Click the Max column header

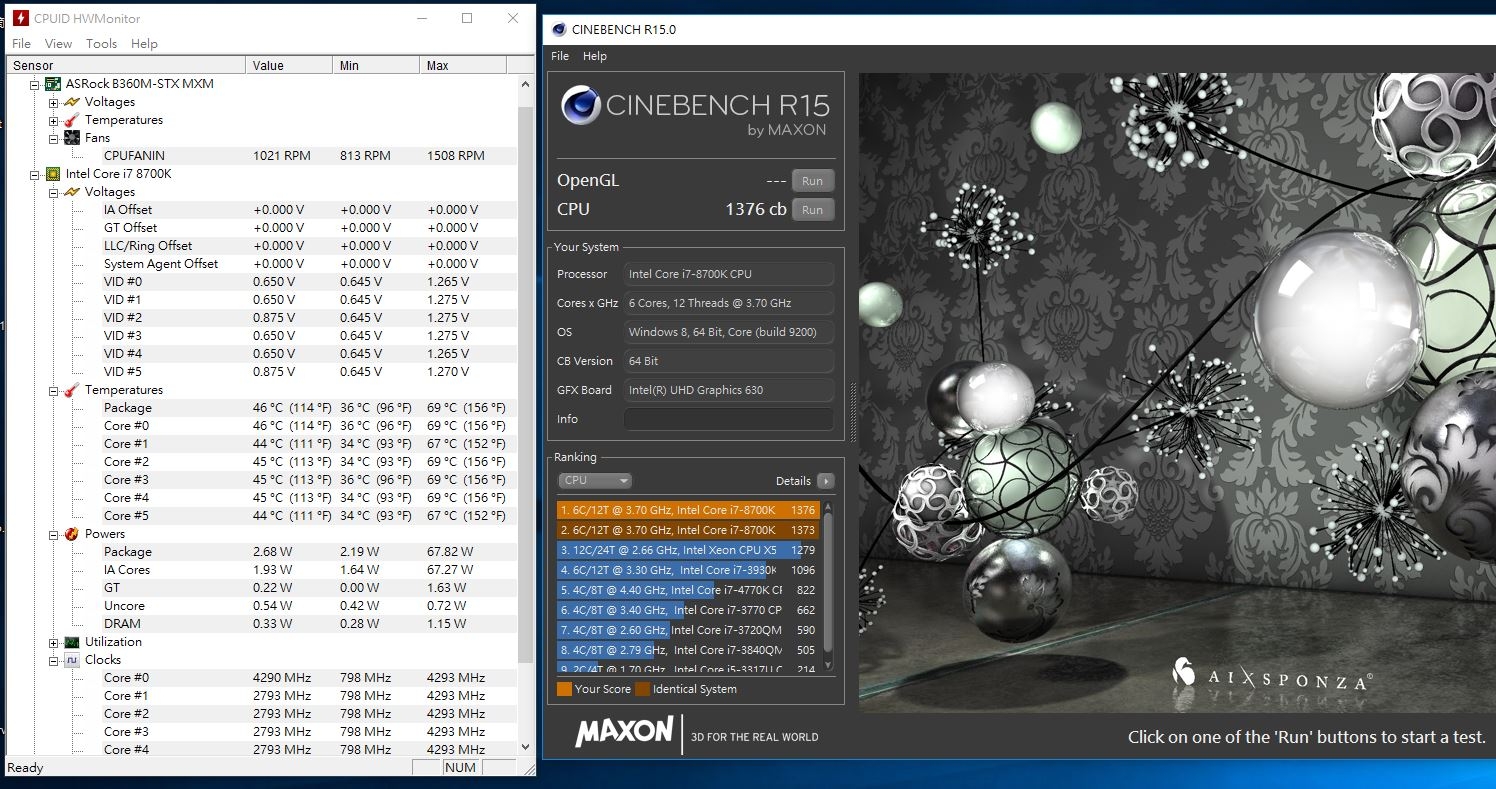point(463,65)
